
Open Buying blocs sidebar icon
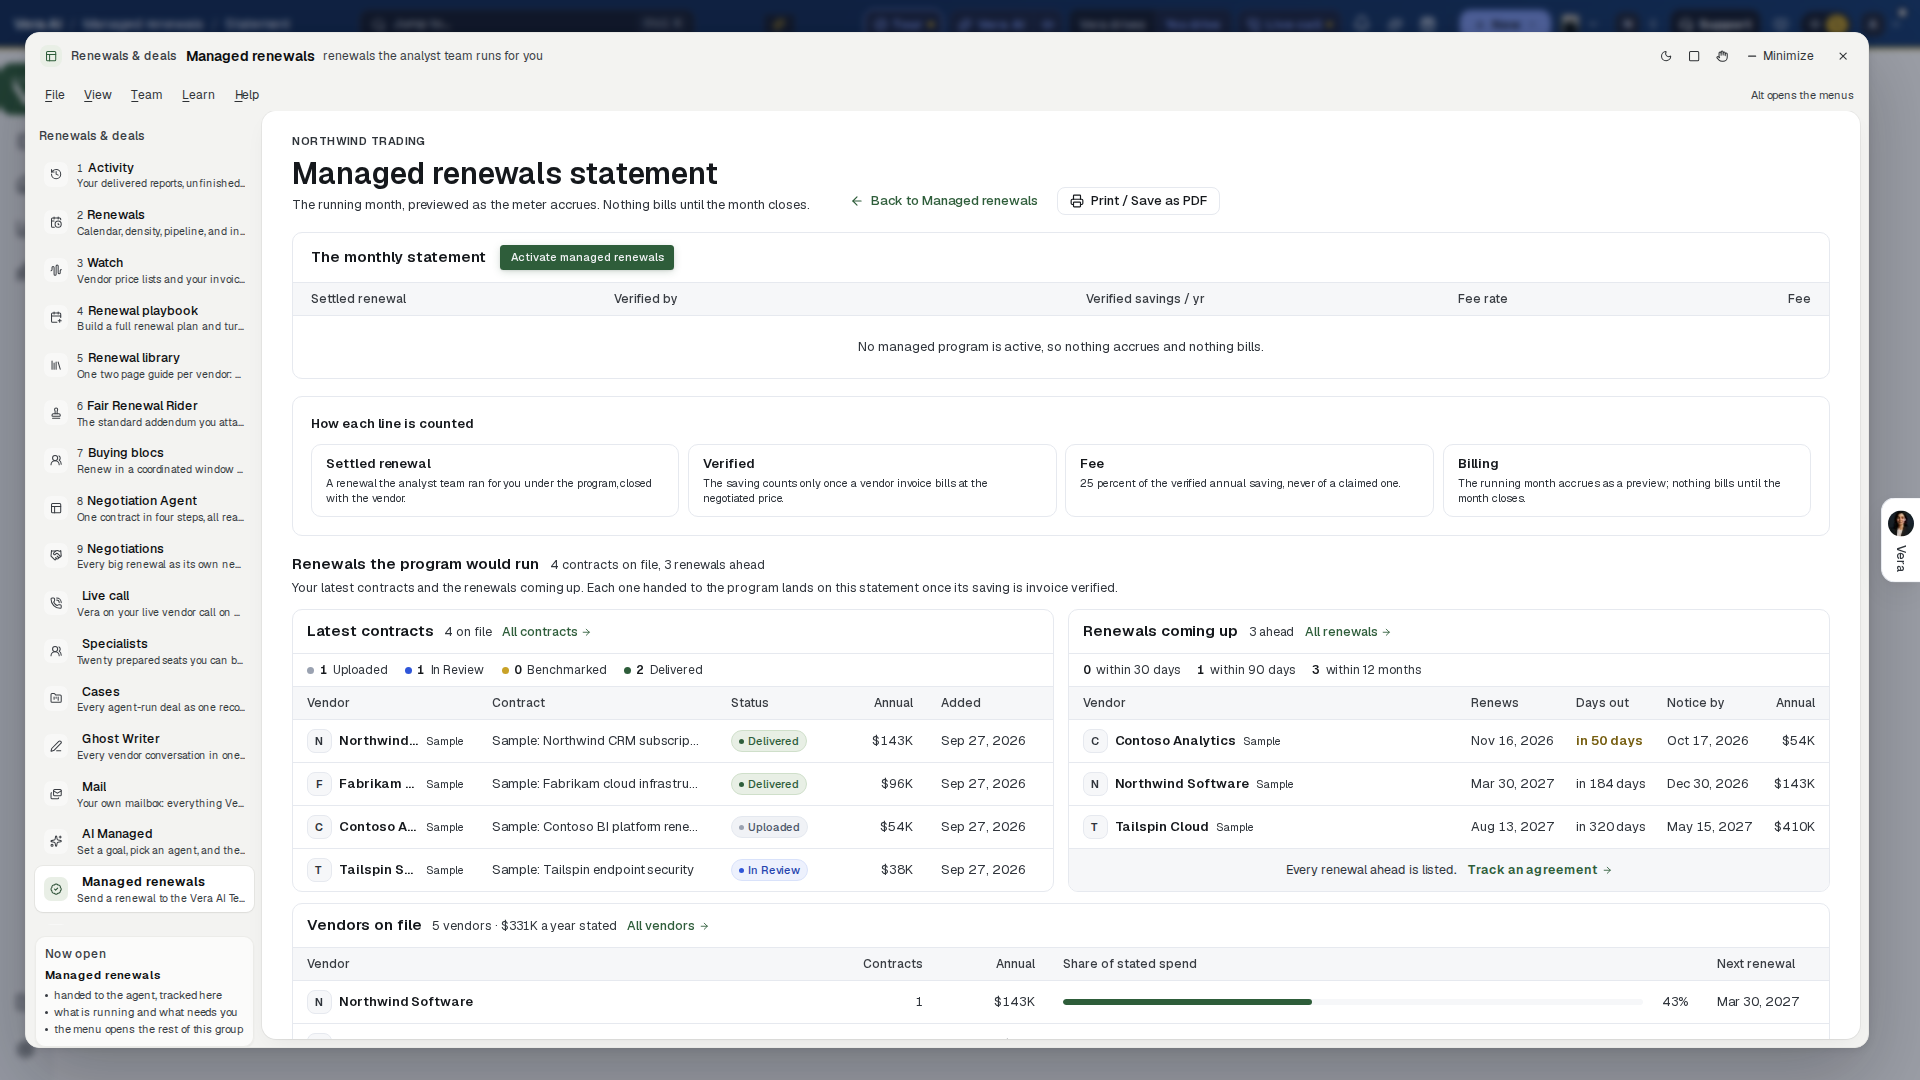click(56, 461)
